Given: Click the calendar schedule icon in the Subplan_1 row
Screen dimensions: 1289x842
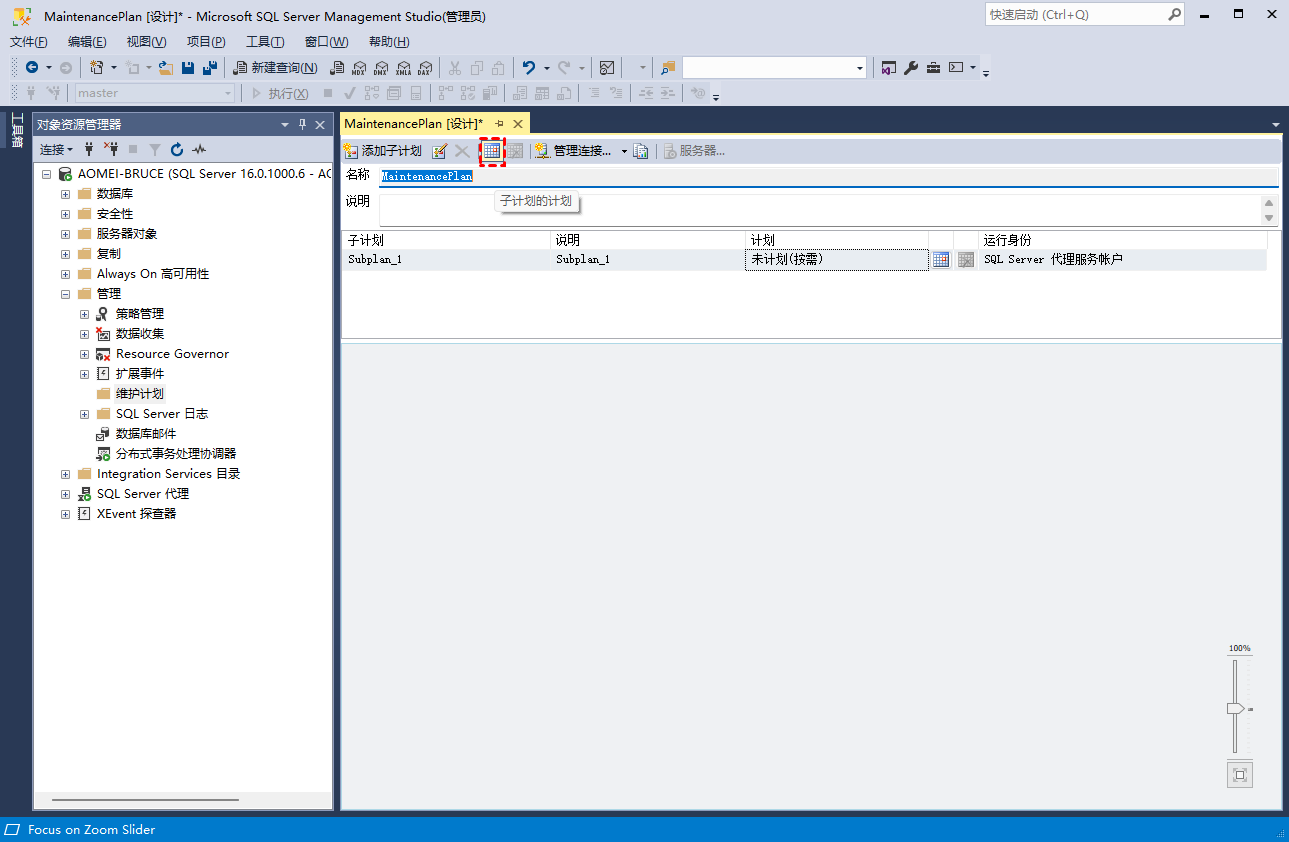Looking at the screenshot, I should [941, 259].
